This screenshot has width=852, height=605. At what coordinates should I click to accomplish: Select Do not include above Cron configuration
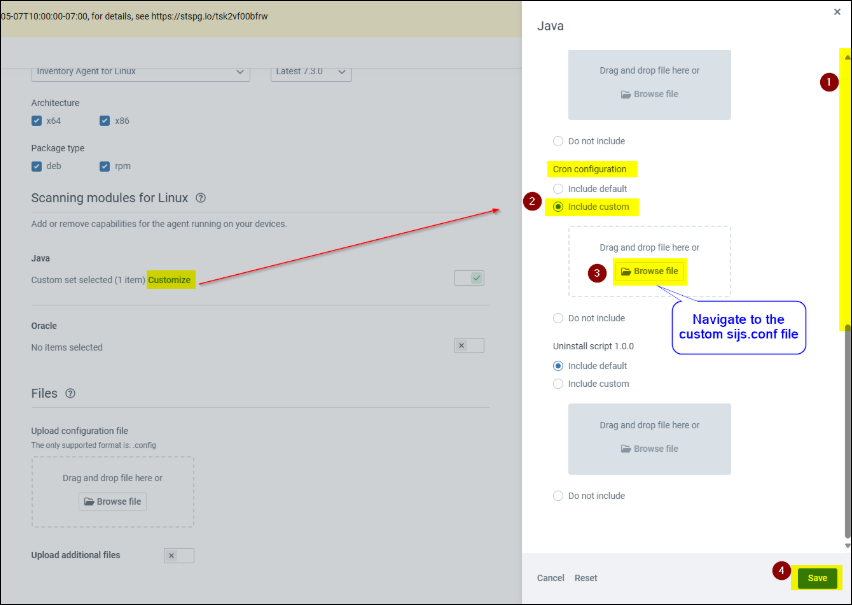pyautogui.click(x=558, y=141)
